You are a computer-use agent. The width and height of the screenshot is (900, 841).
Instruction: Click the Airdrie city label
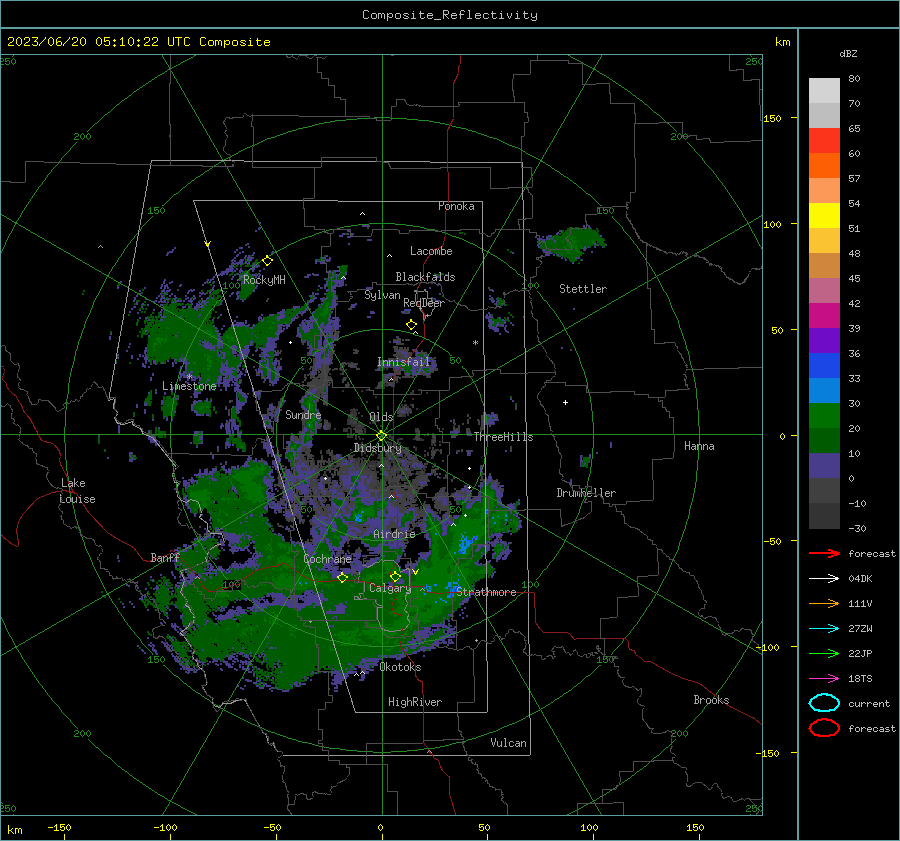pyautogui.click(x=394, y=534)
